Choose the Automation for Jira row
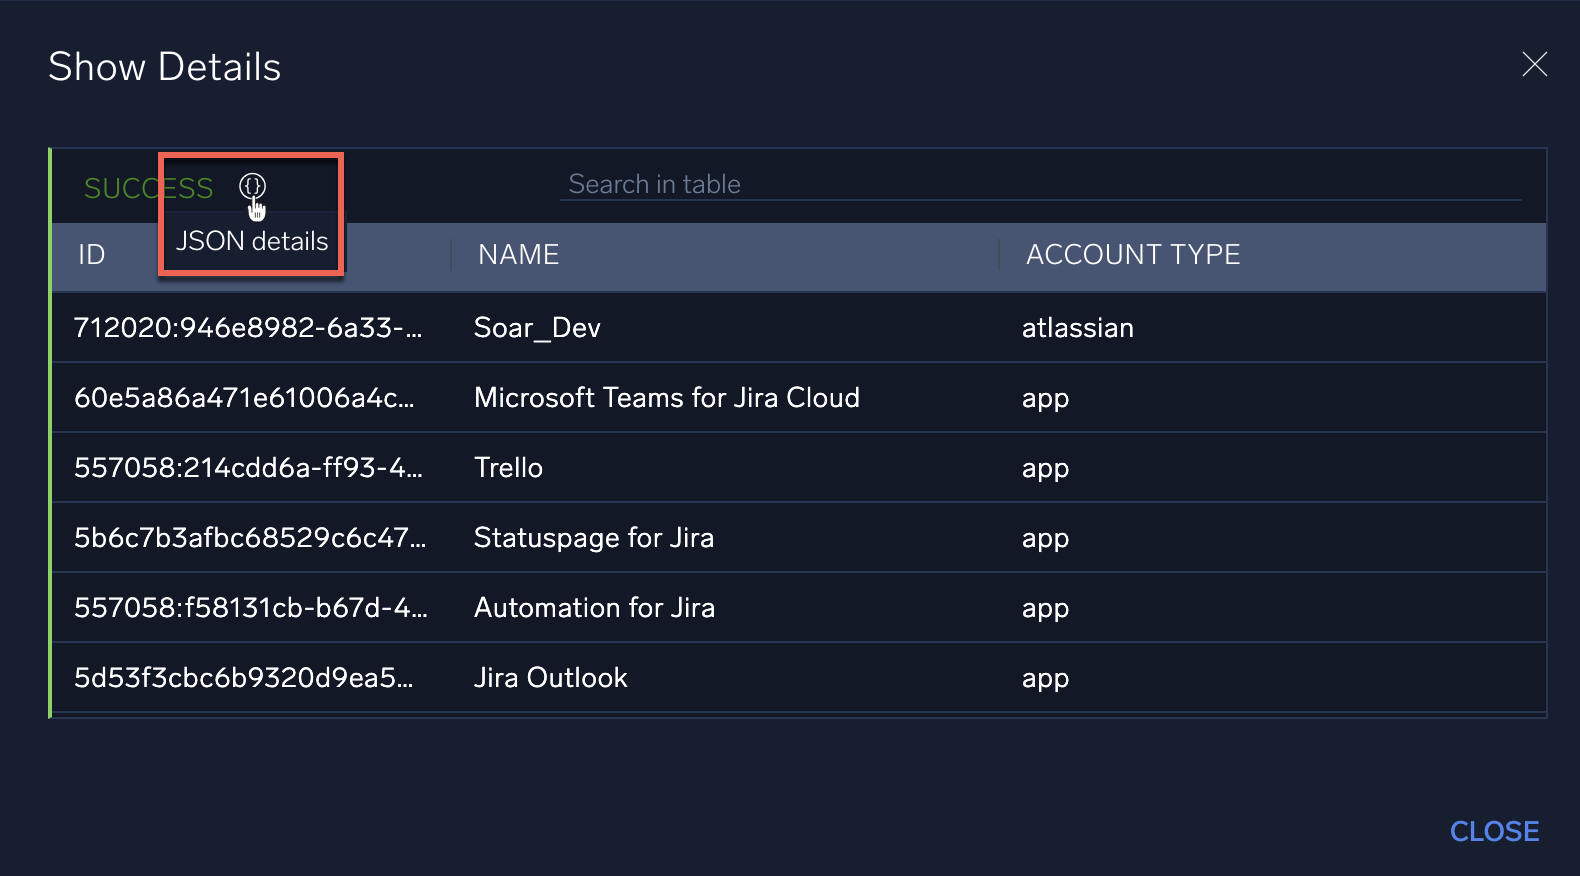Screen dimensions: 1580x876 [594, 608]
